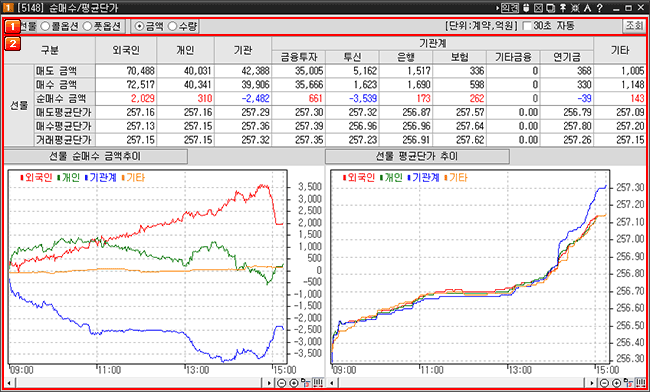Click the 외국인 column header
This screenshot has height=392, width=650.
tap(126, 50)
